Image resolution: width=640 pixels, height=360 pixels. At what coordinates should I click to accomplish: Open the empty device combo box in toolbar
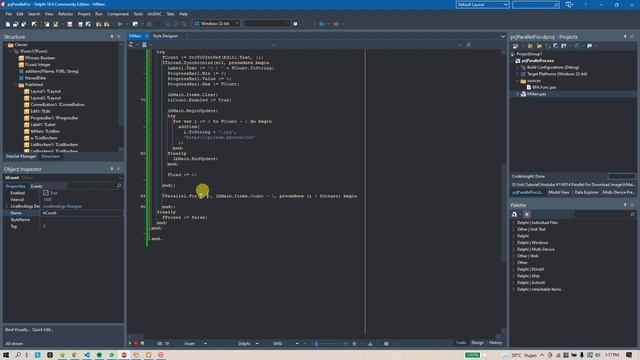267,24
